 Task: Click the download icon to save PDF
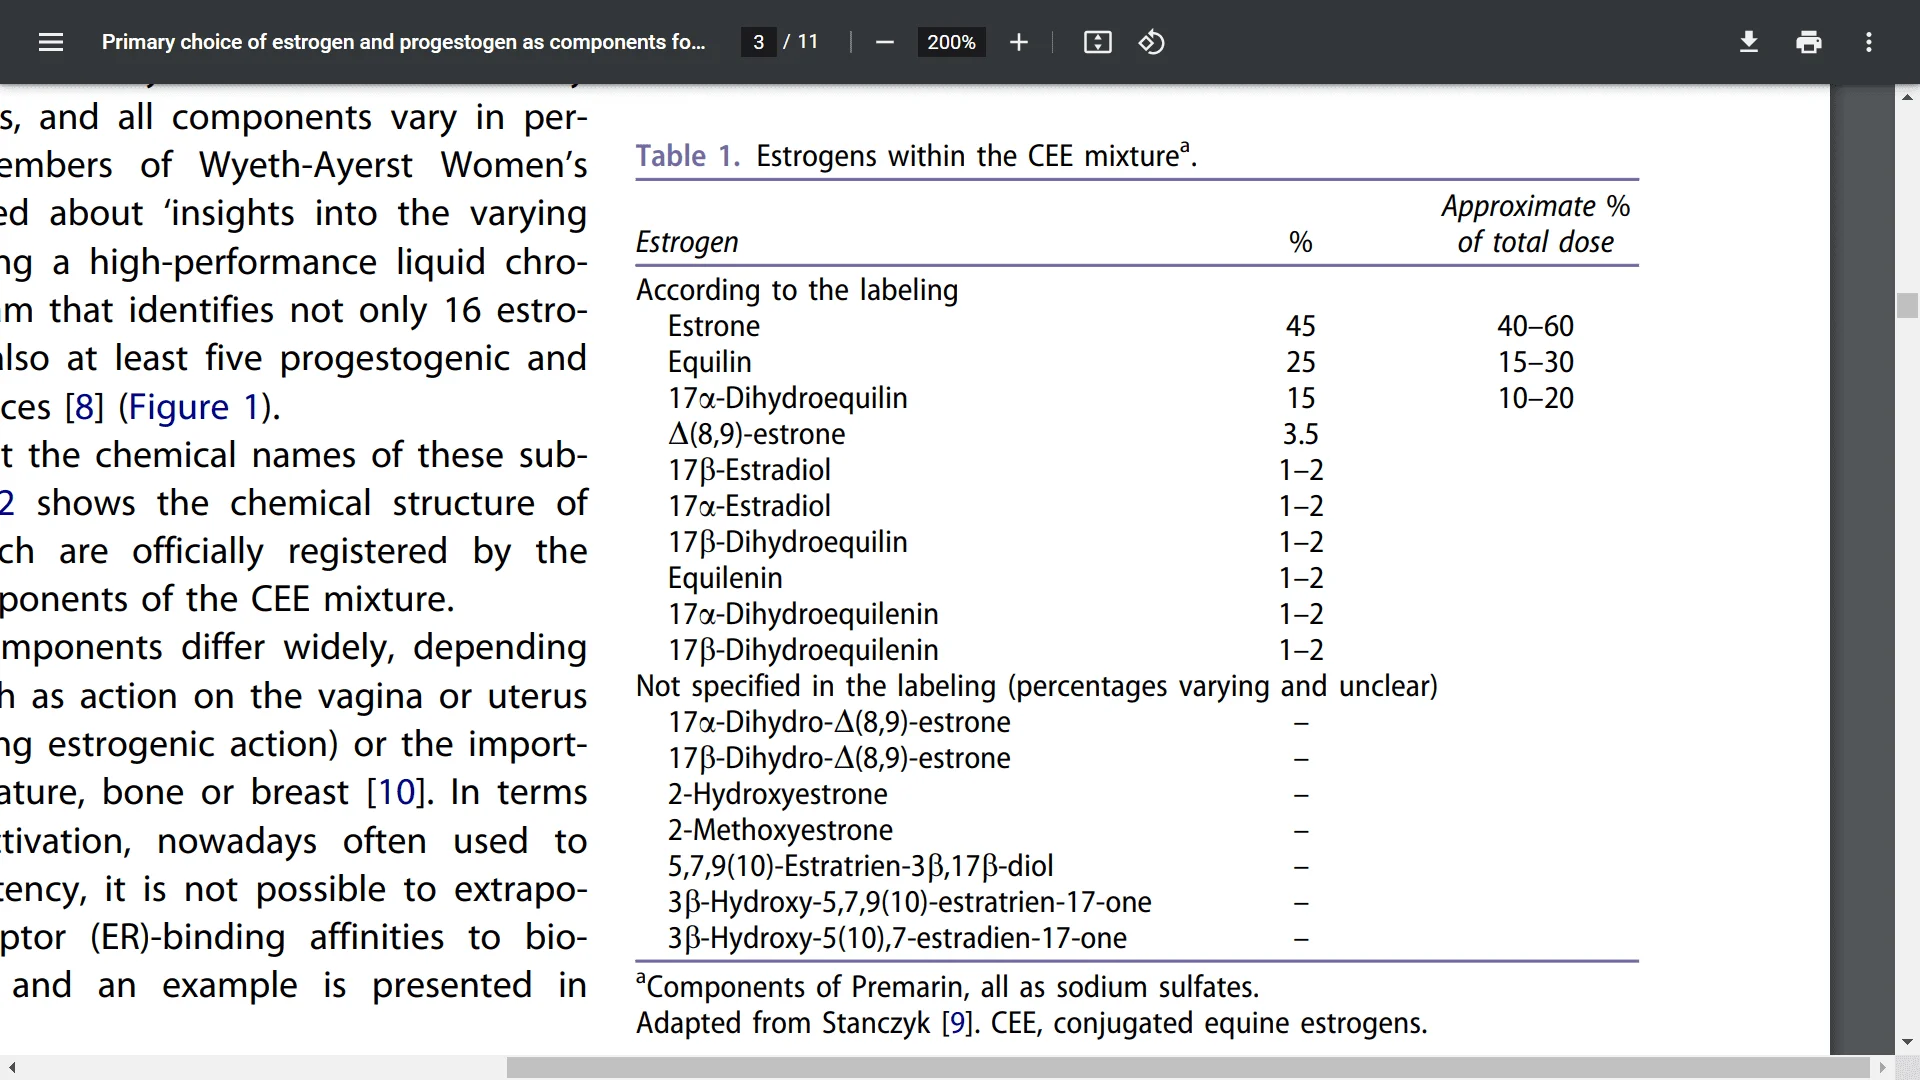tap(1749, 42)
